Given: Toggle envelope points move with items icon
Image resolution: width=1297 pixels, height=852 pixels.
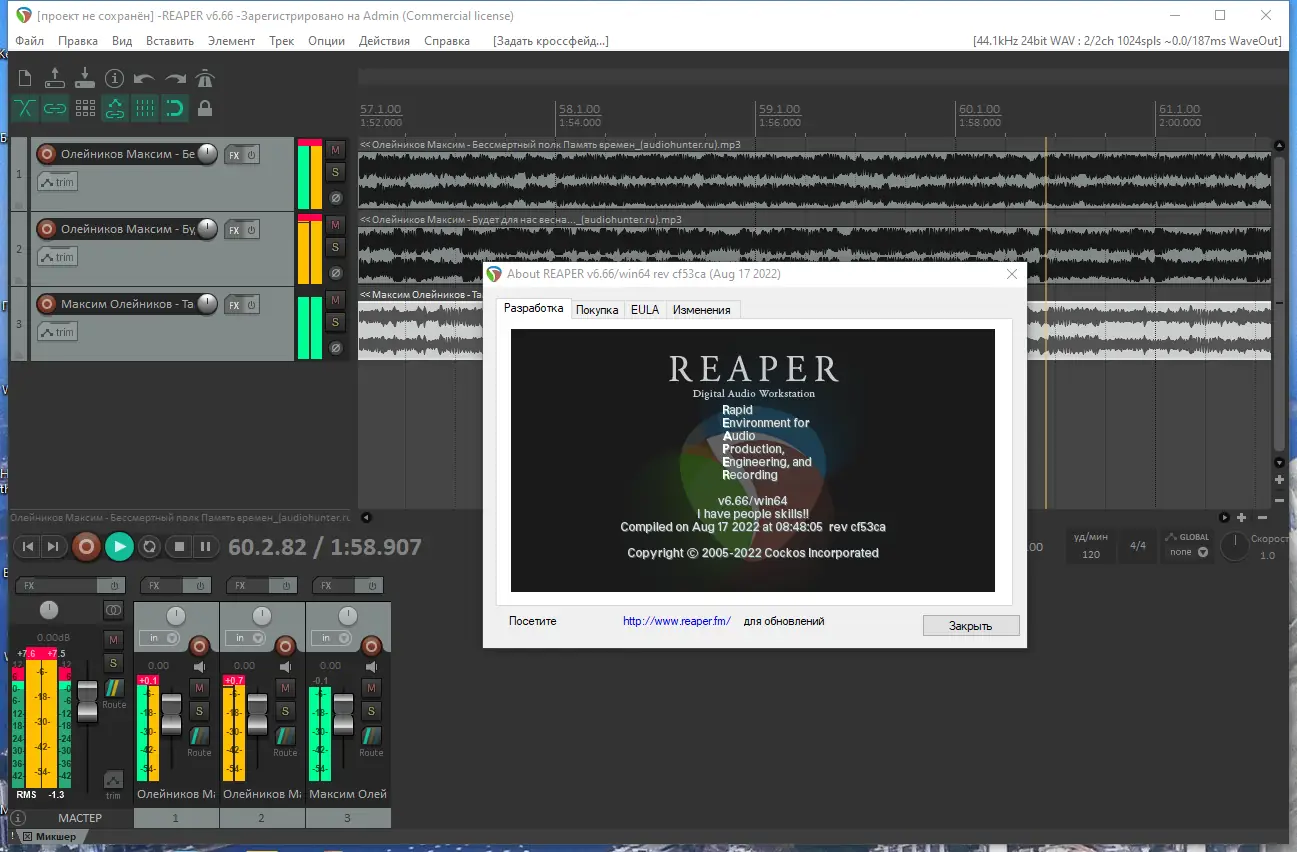Looking at the screenshot, I should [x=115, y=108].
